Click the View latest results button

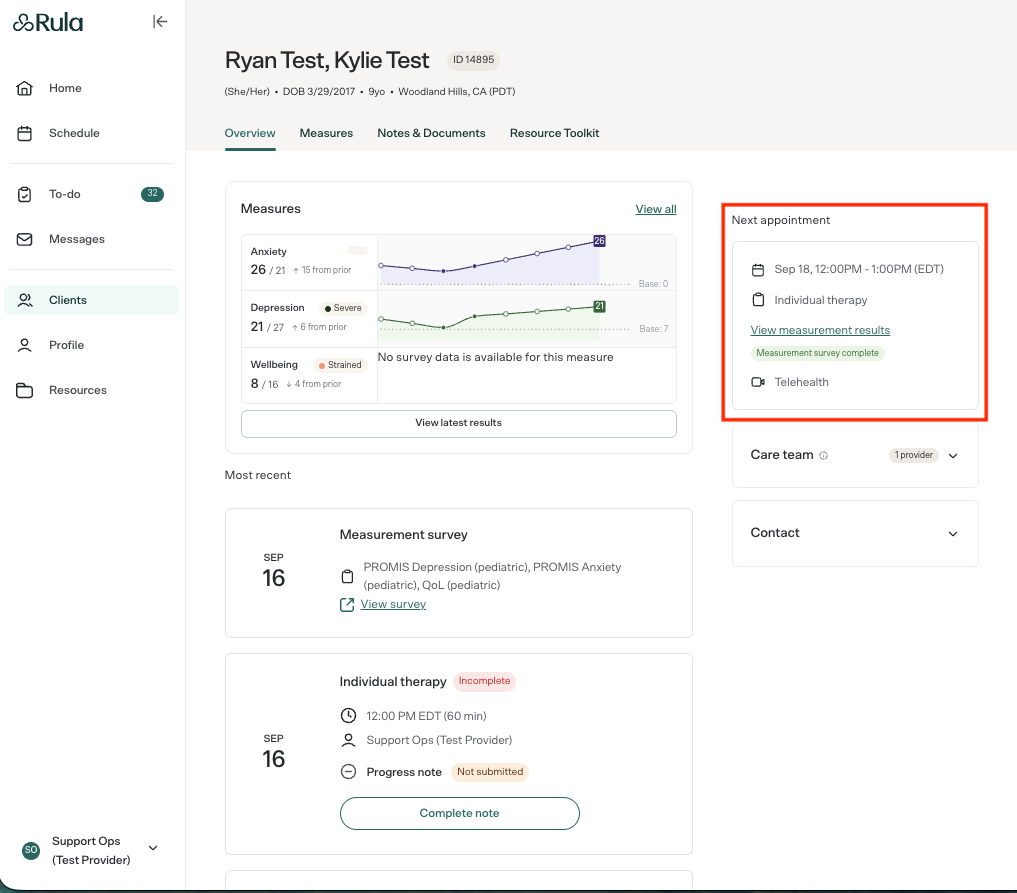point(459,423)
